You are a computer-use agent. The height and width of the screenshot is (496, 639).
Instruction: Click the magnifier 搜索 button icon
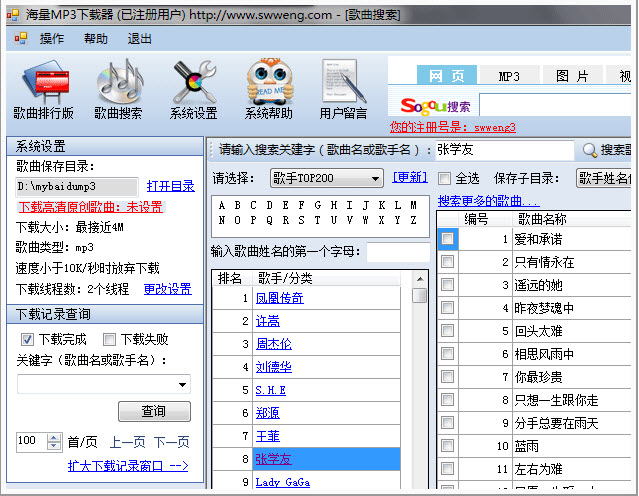pos(589,150)
